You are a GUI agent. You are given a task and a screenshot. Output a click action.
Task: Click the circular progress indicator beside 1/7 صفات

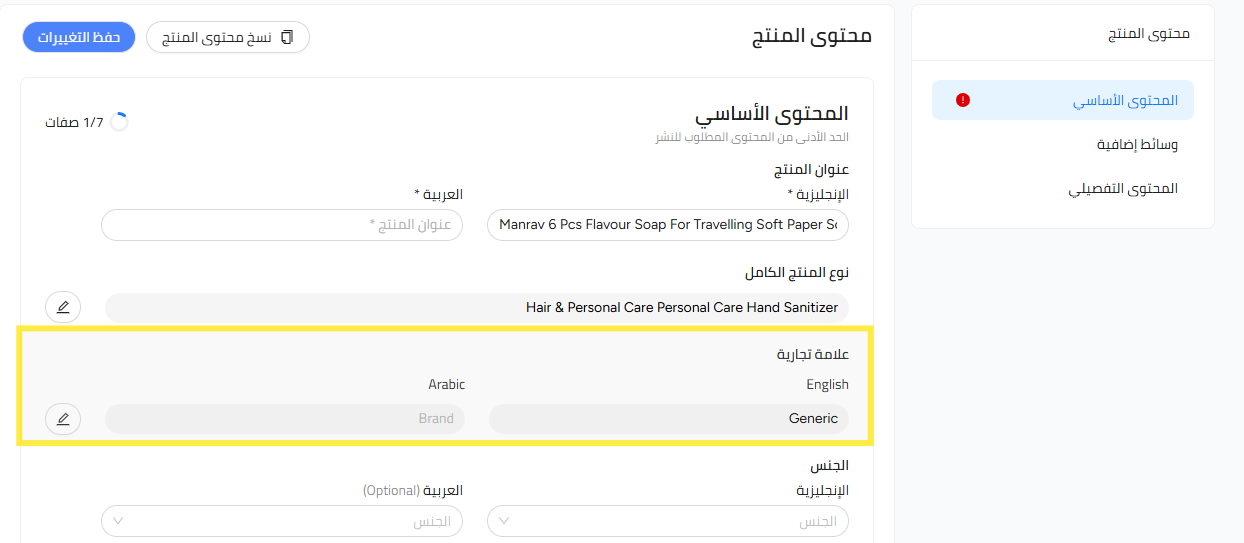(x=119, y=122)
